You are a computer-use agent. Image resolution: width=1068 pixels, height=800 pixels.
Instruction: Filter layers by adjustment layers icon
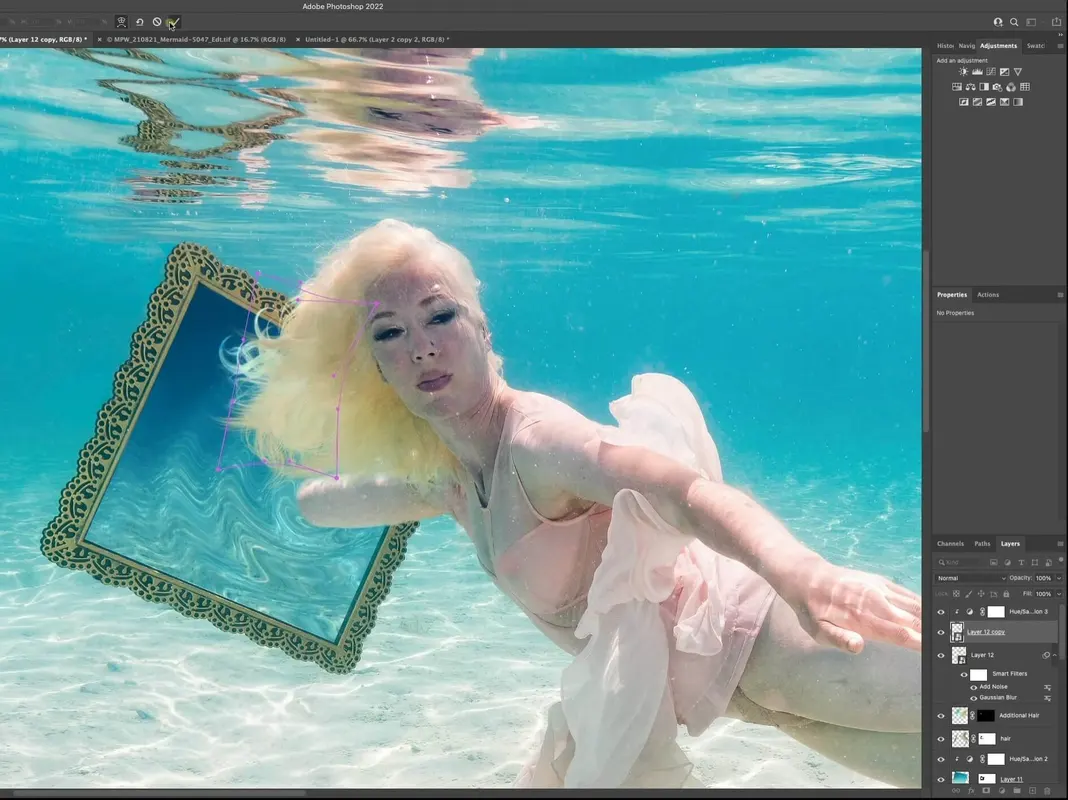pos(1007,562)
